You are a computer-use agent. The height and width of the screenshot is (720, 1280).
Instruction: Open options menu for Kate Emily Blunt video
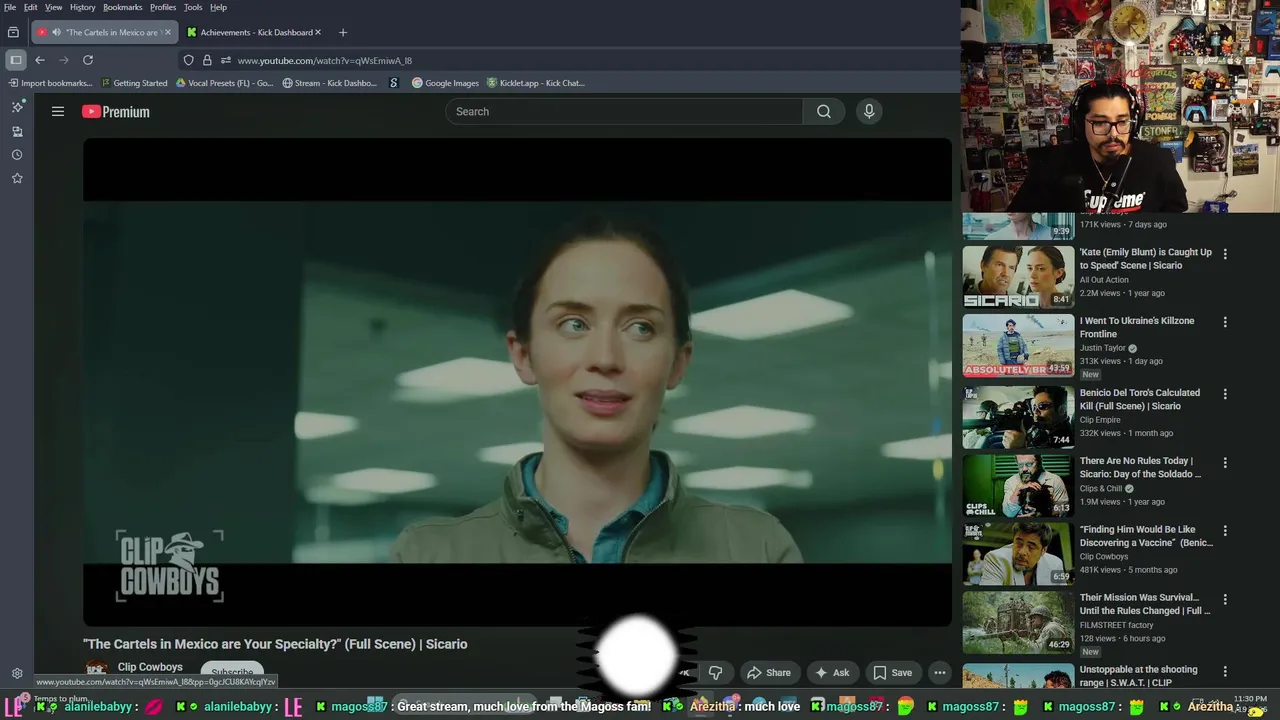click(x=1225, y=254)
